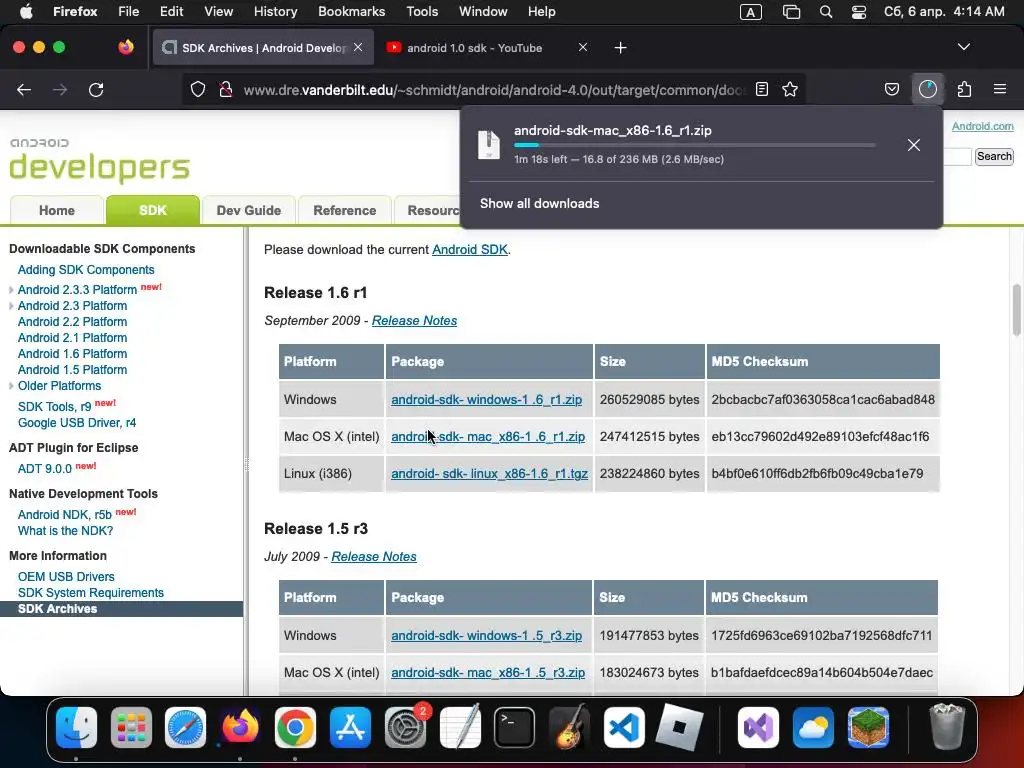This screenshot has width=1024, height=768.
Task: Launch Safari from the Dock
Action: [x=185, y=727]
